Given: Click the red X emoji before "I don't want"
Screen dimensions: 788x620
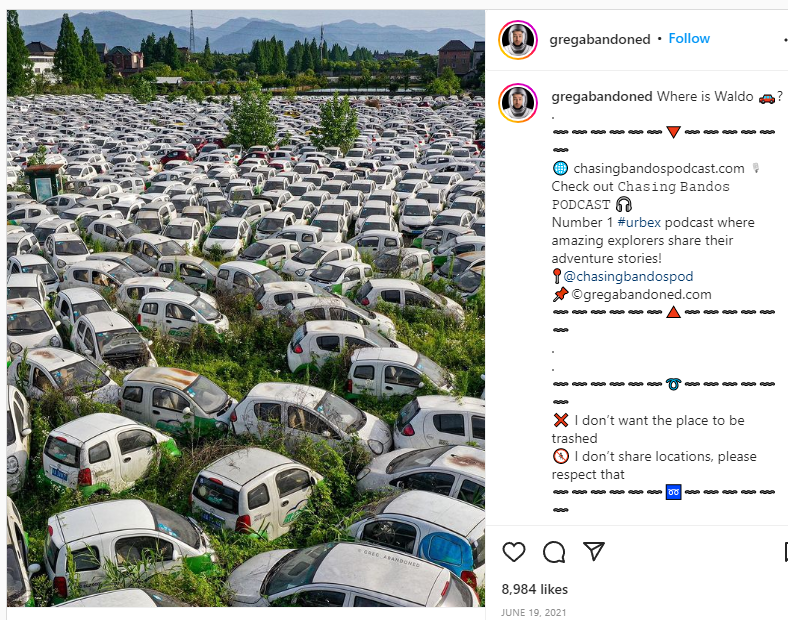Looking at the screenshot, I should click(x=560, y=420).
